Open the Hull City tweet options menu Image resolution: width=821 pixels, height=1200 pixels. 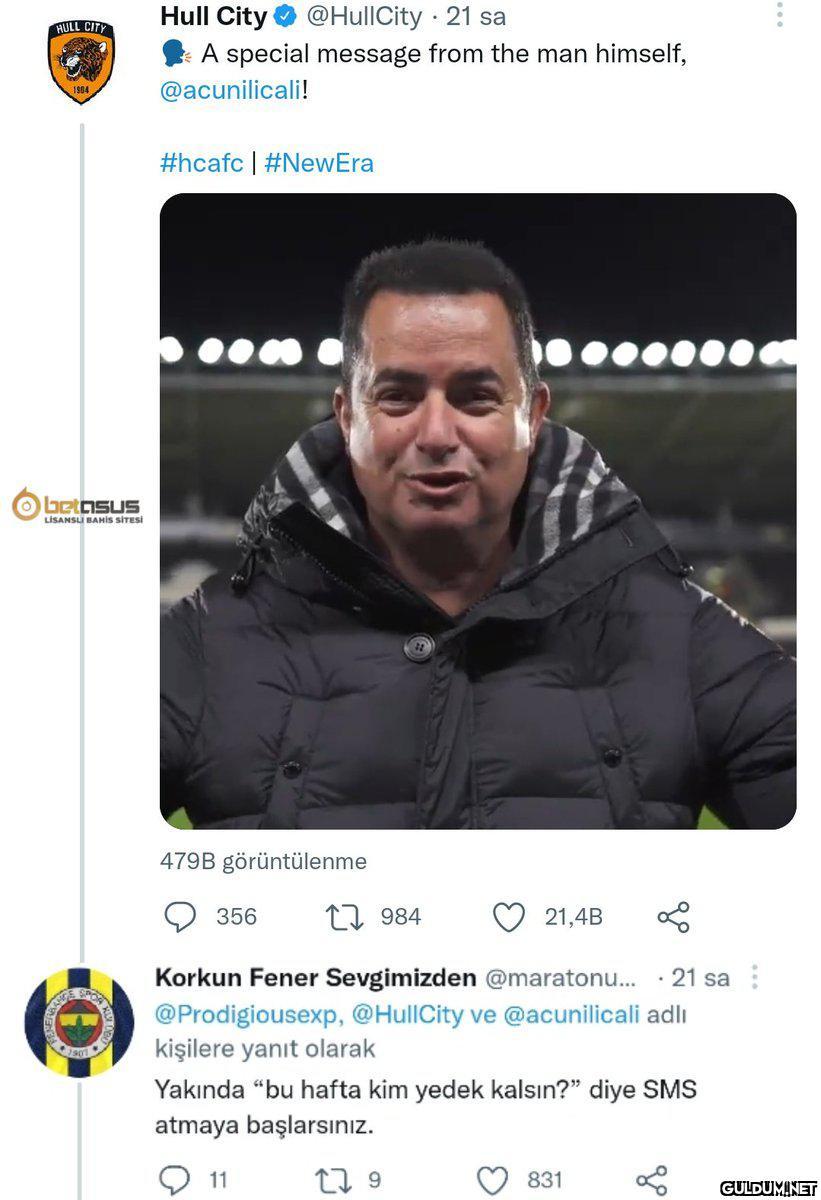click(x=779, y=15)
